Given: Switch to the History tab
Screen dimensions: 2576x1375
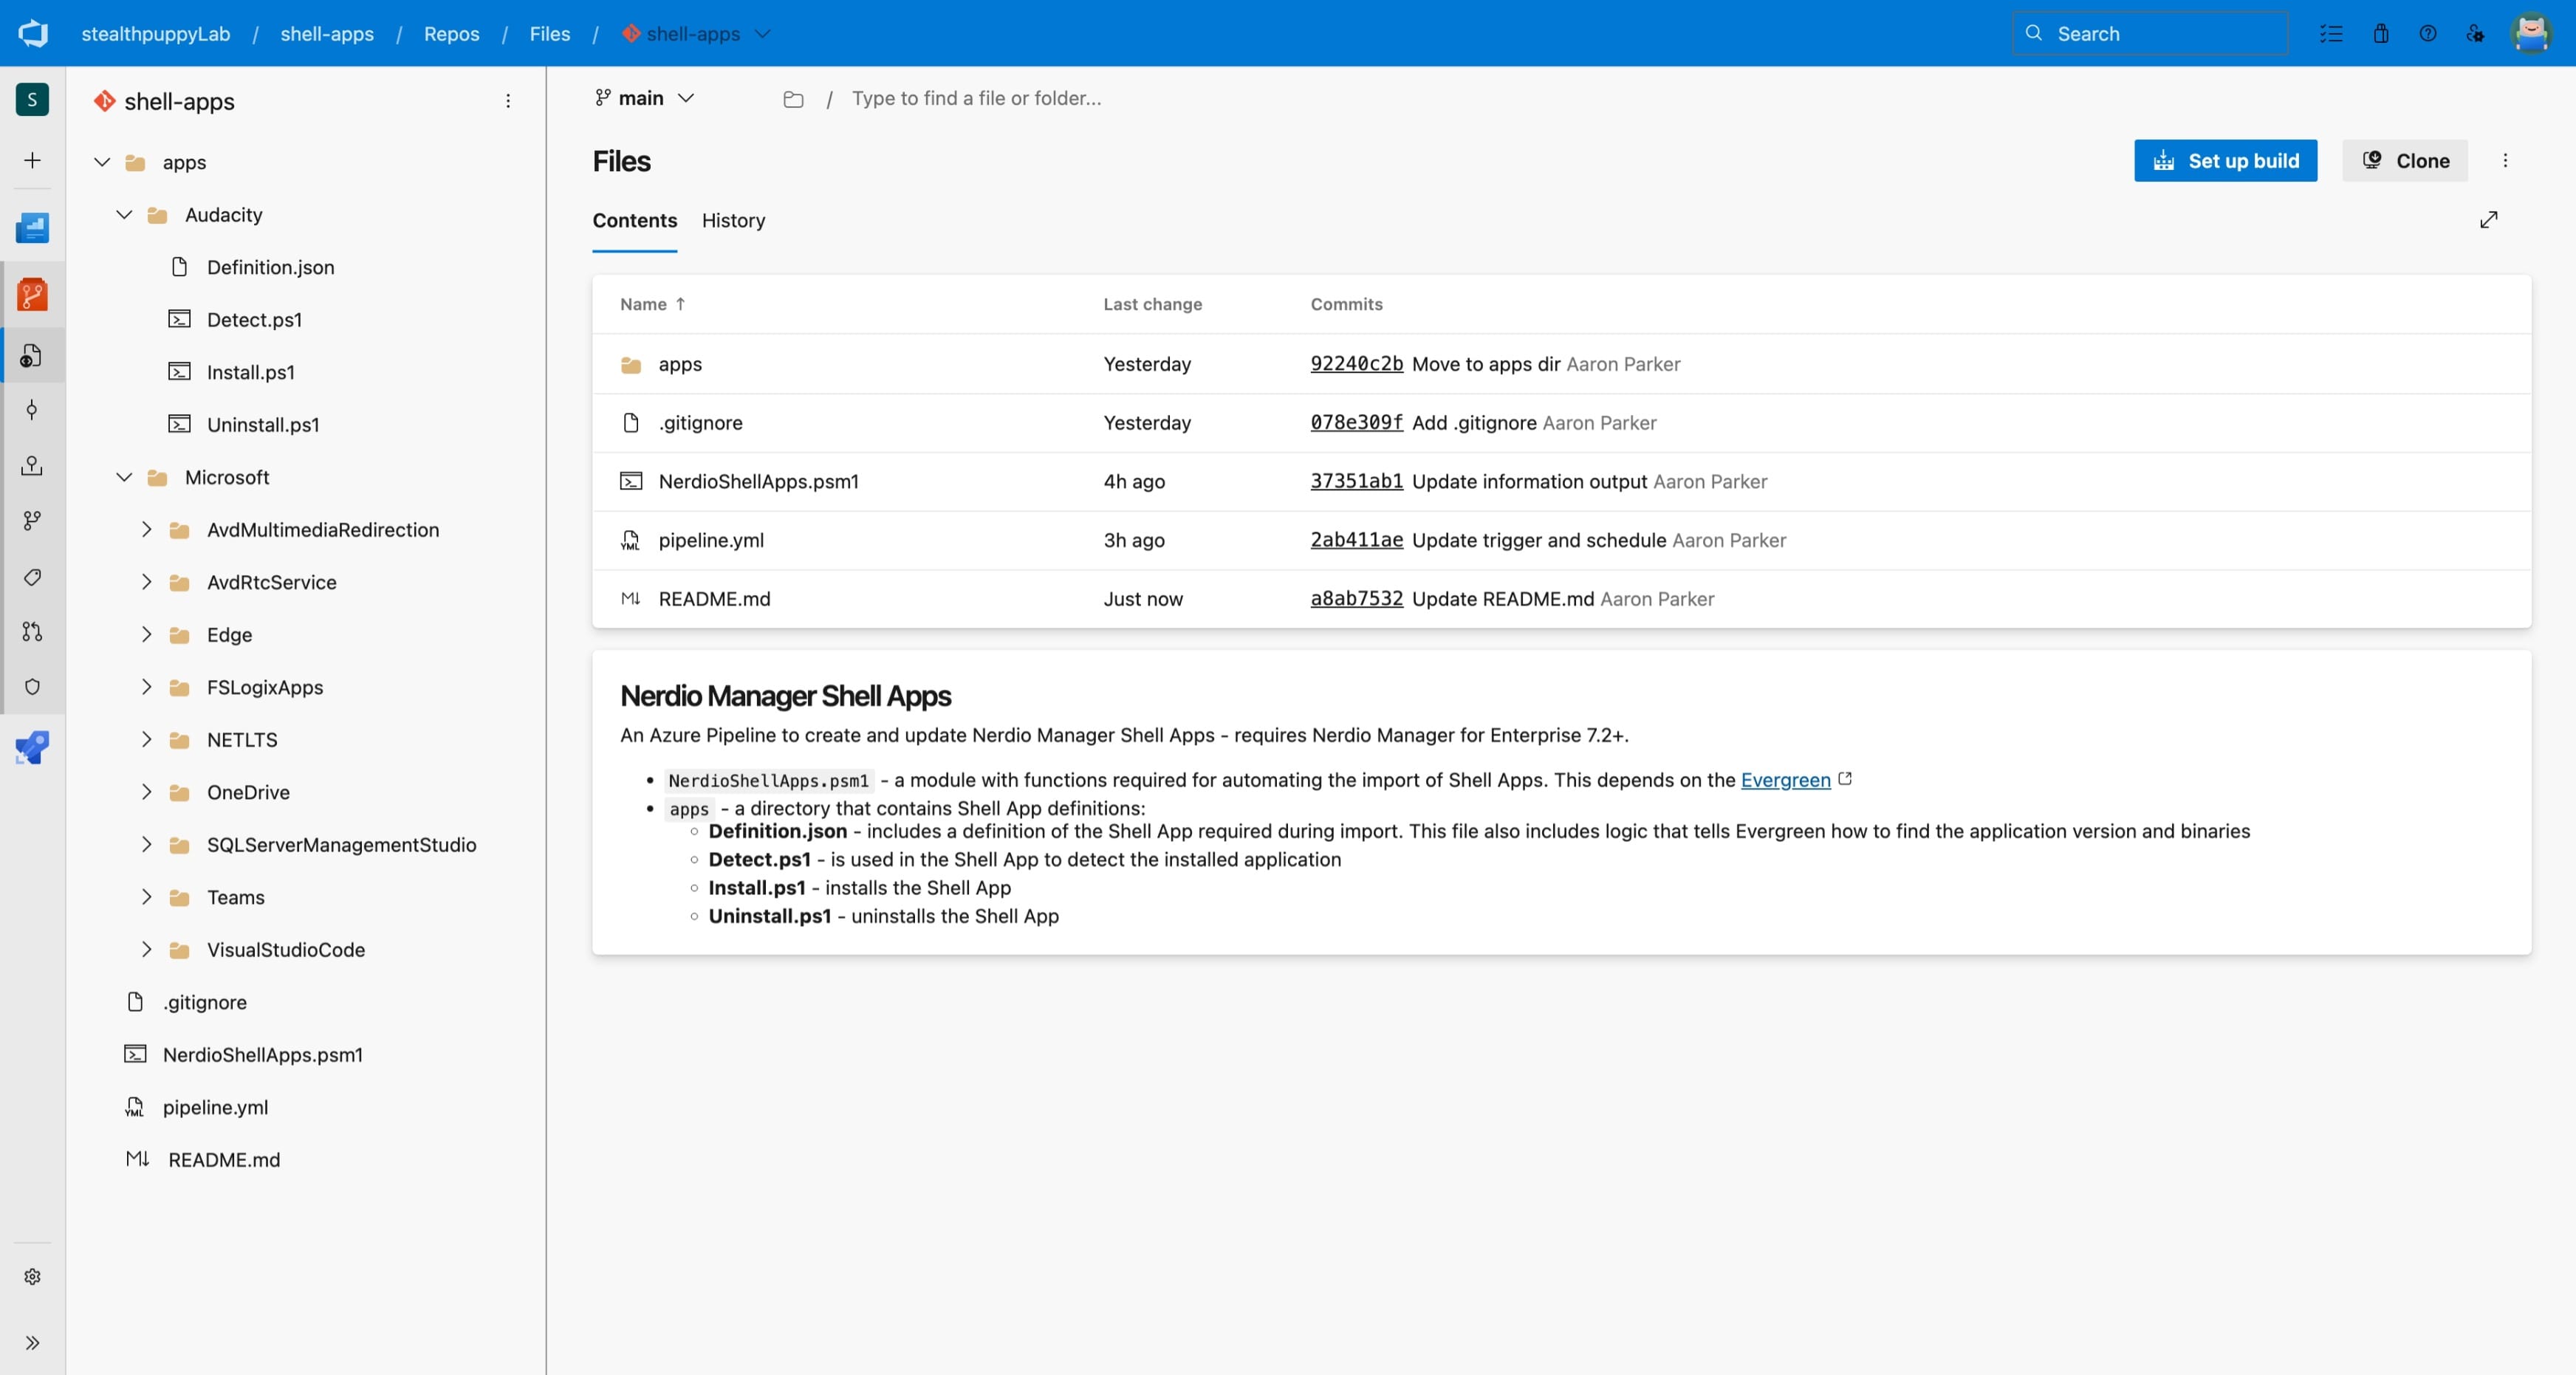Looking at the screenshot, I should (x=733, y=220).
